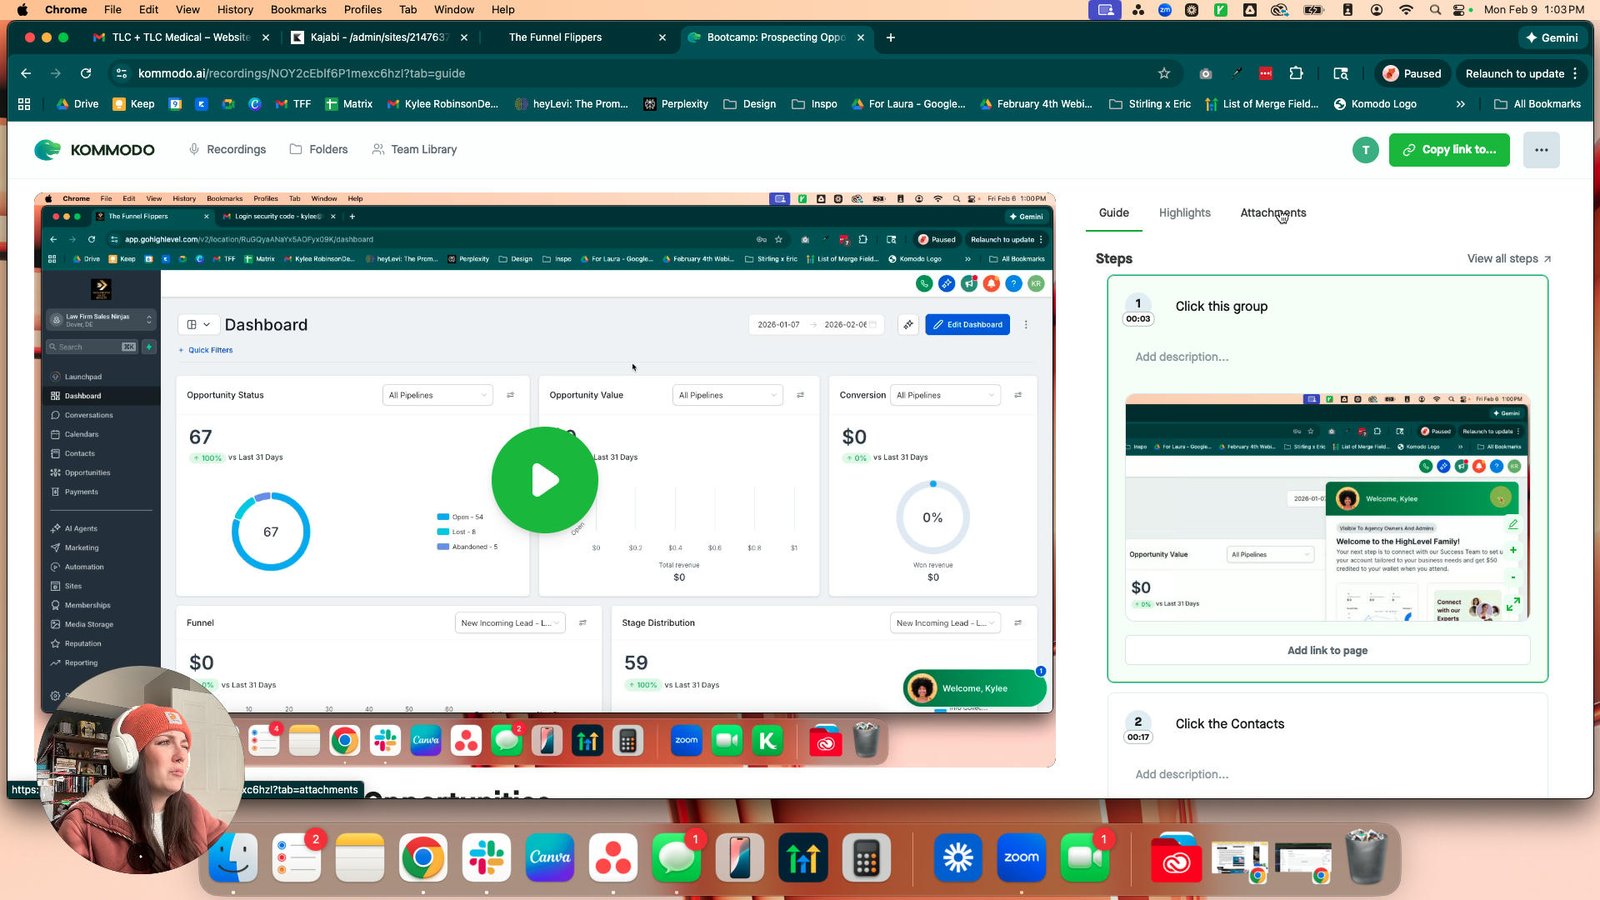Switch to the Attachments tab
This screenshot has width=1600, height=900.
point(1273,213)
